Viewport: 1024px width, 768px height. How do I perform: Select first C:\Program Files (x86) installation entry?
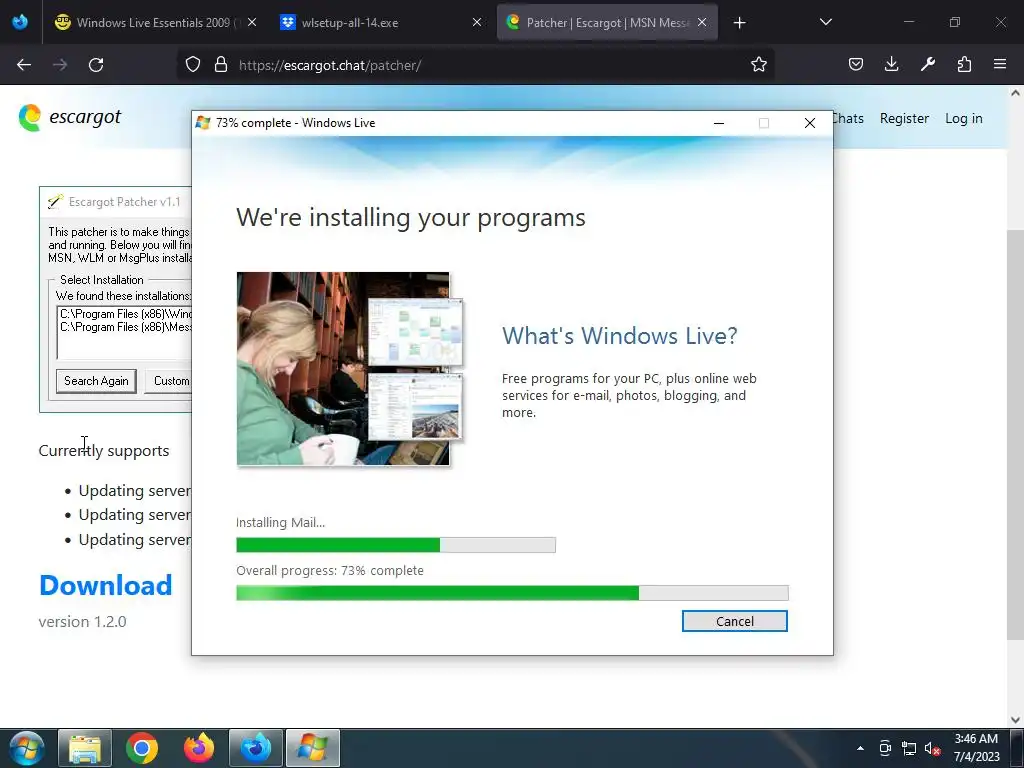coord(125,313)
